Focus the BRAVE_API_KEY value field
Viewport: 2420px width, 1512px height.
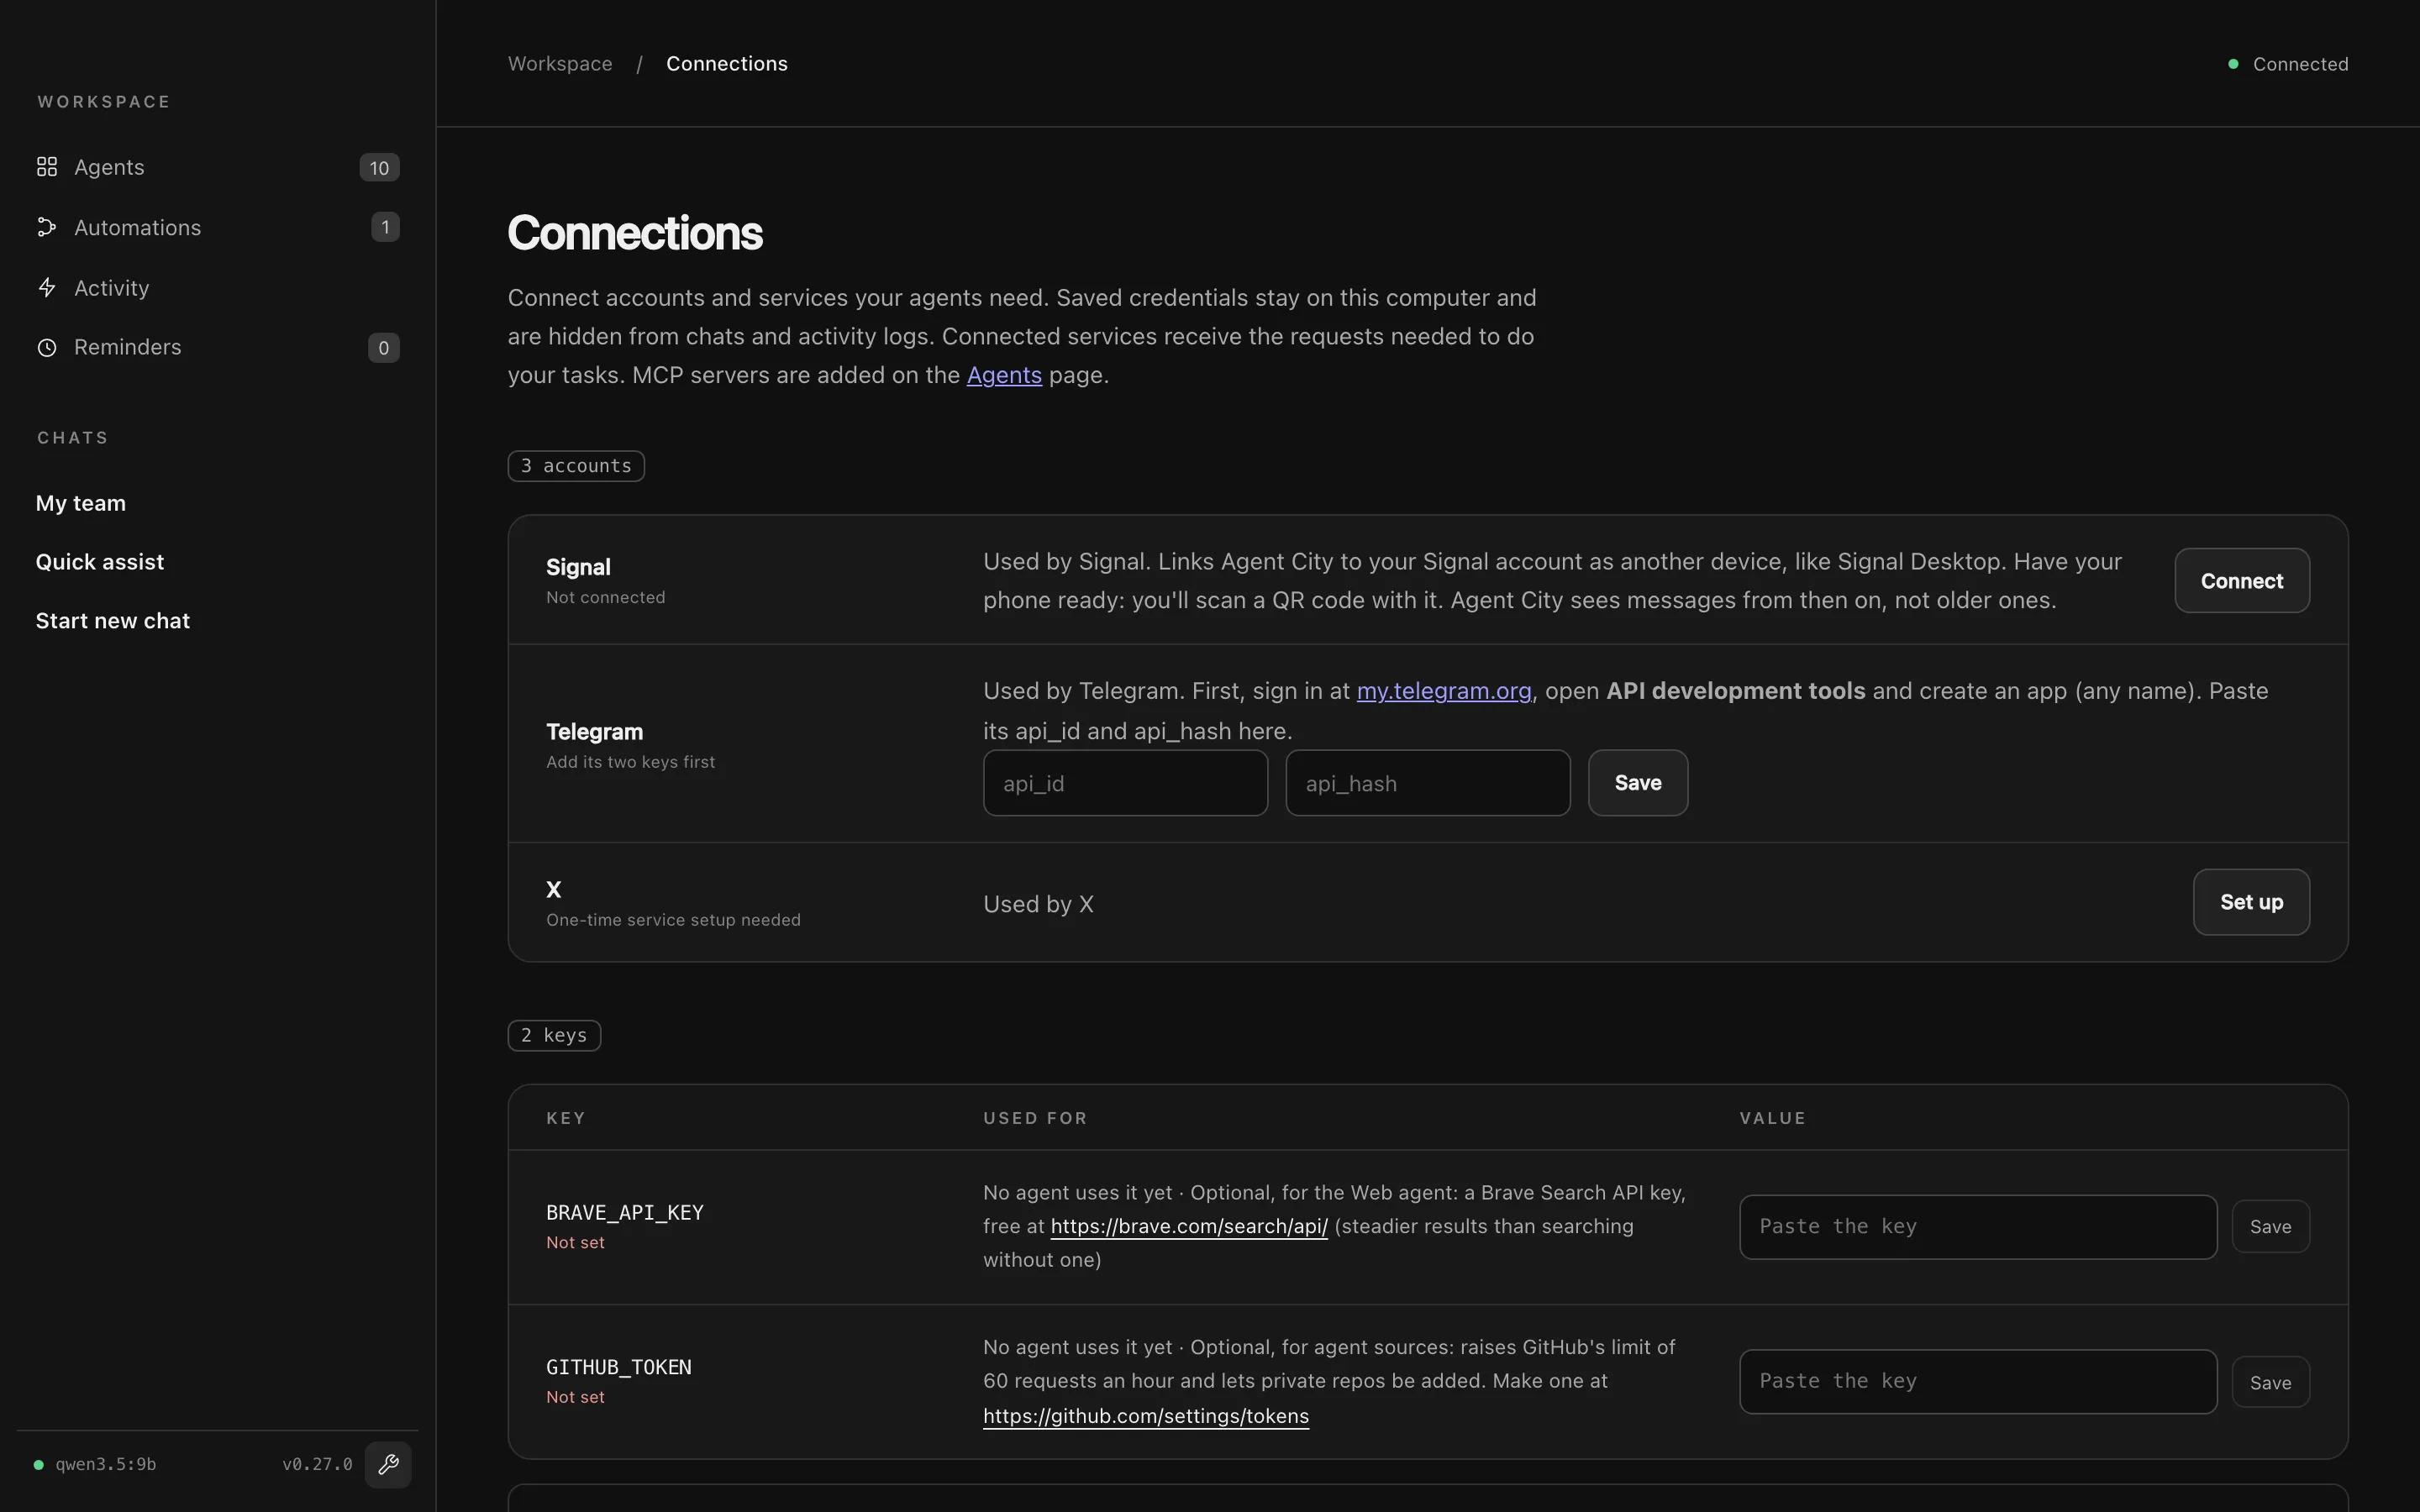click(x=1978, y=1227)
